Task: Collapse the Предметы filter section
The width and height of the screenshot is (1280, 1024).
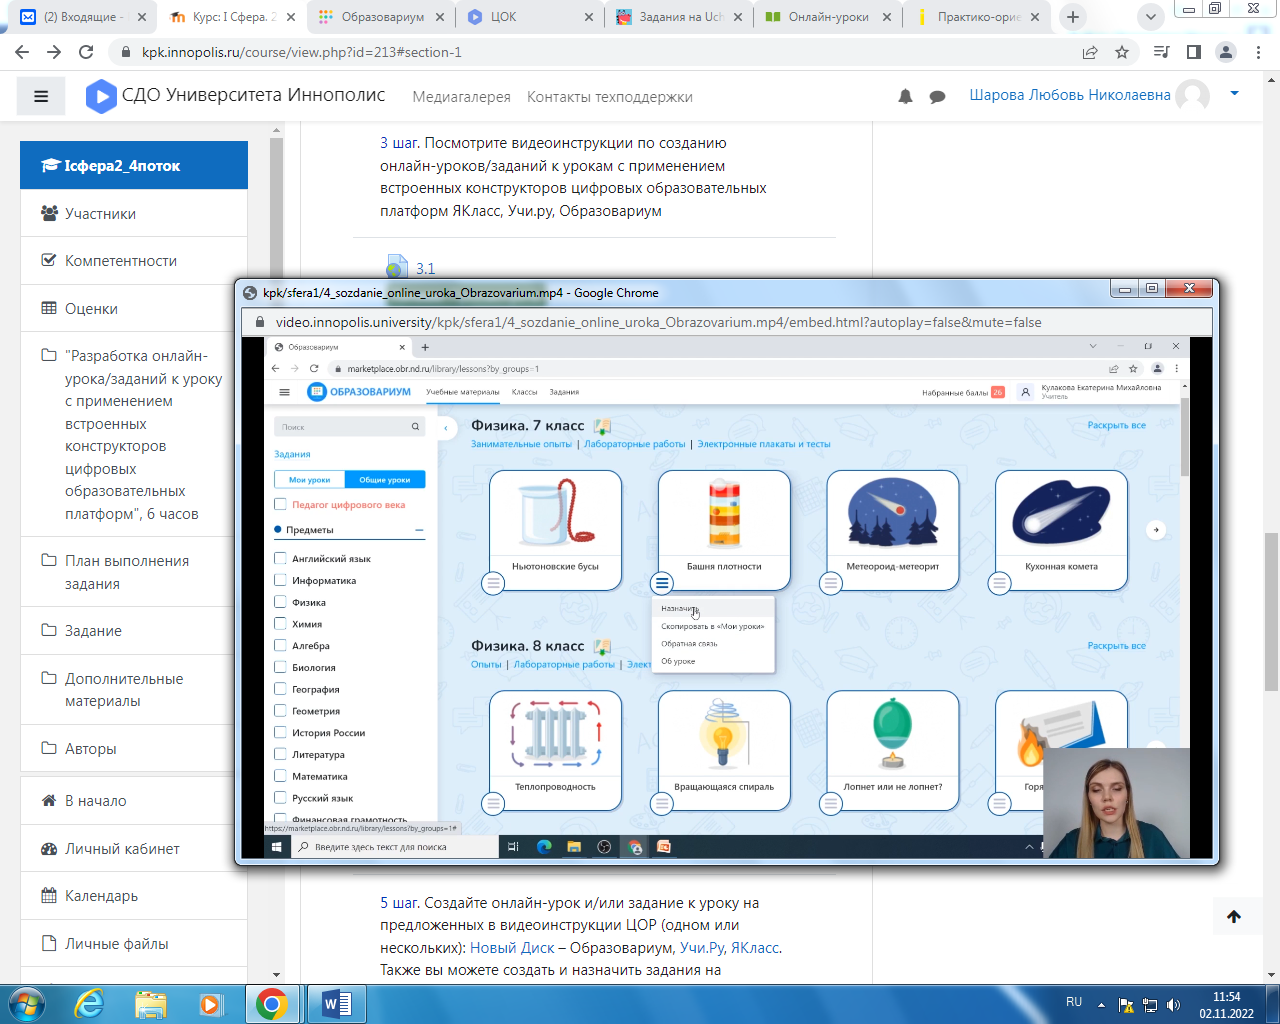Action: click(419, 530)
